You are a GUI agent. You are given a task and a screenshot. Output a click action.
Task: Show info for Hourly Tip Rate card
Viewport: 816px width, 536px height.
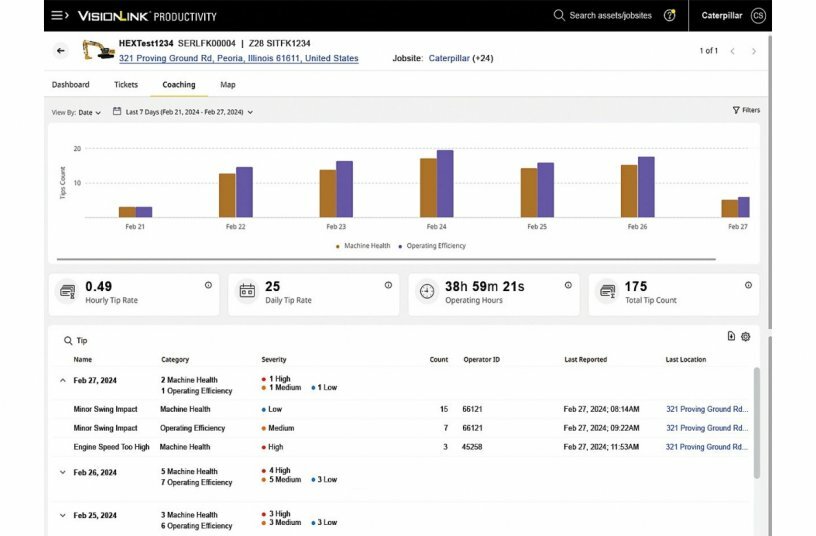pyautogui.click(x=208, y=285)
